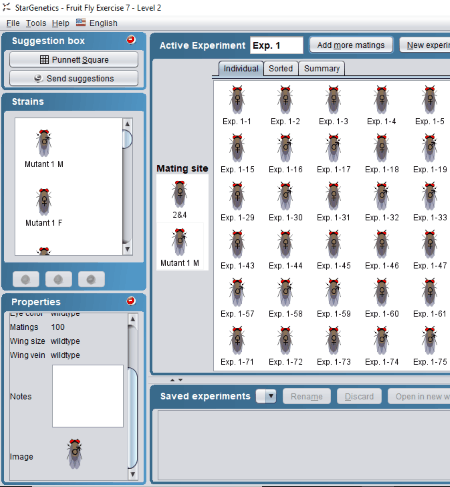Open the File menu
The image size is (450, 487).
point(13,23)
